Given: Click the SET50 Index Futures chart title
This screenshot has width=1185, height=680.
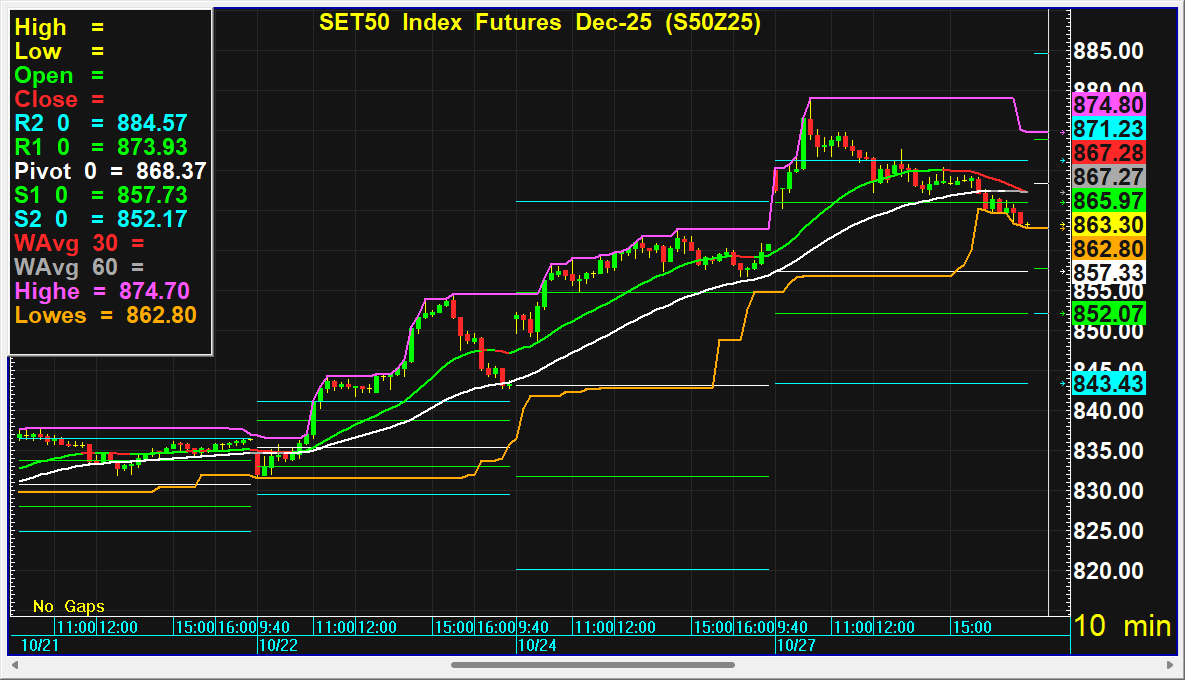Looking at the screenshot, I should 539,23.
